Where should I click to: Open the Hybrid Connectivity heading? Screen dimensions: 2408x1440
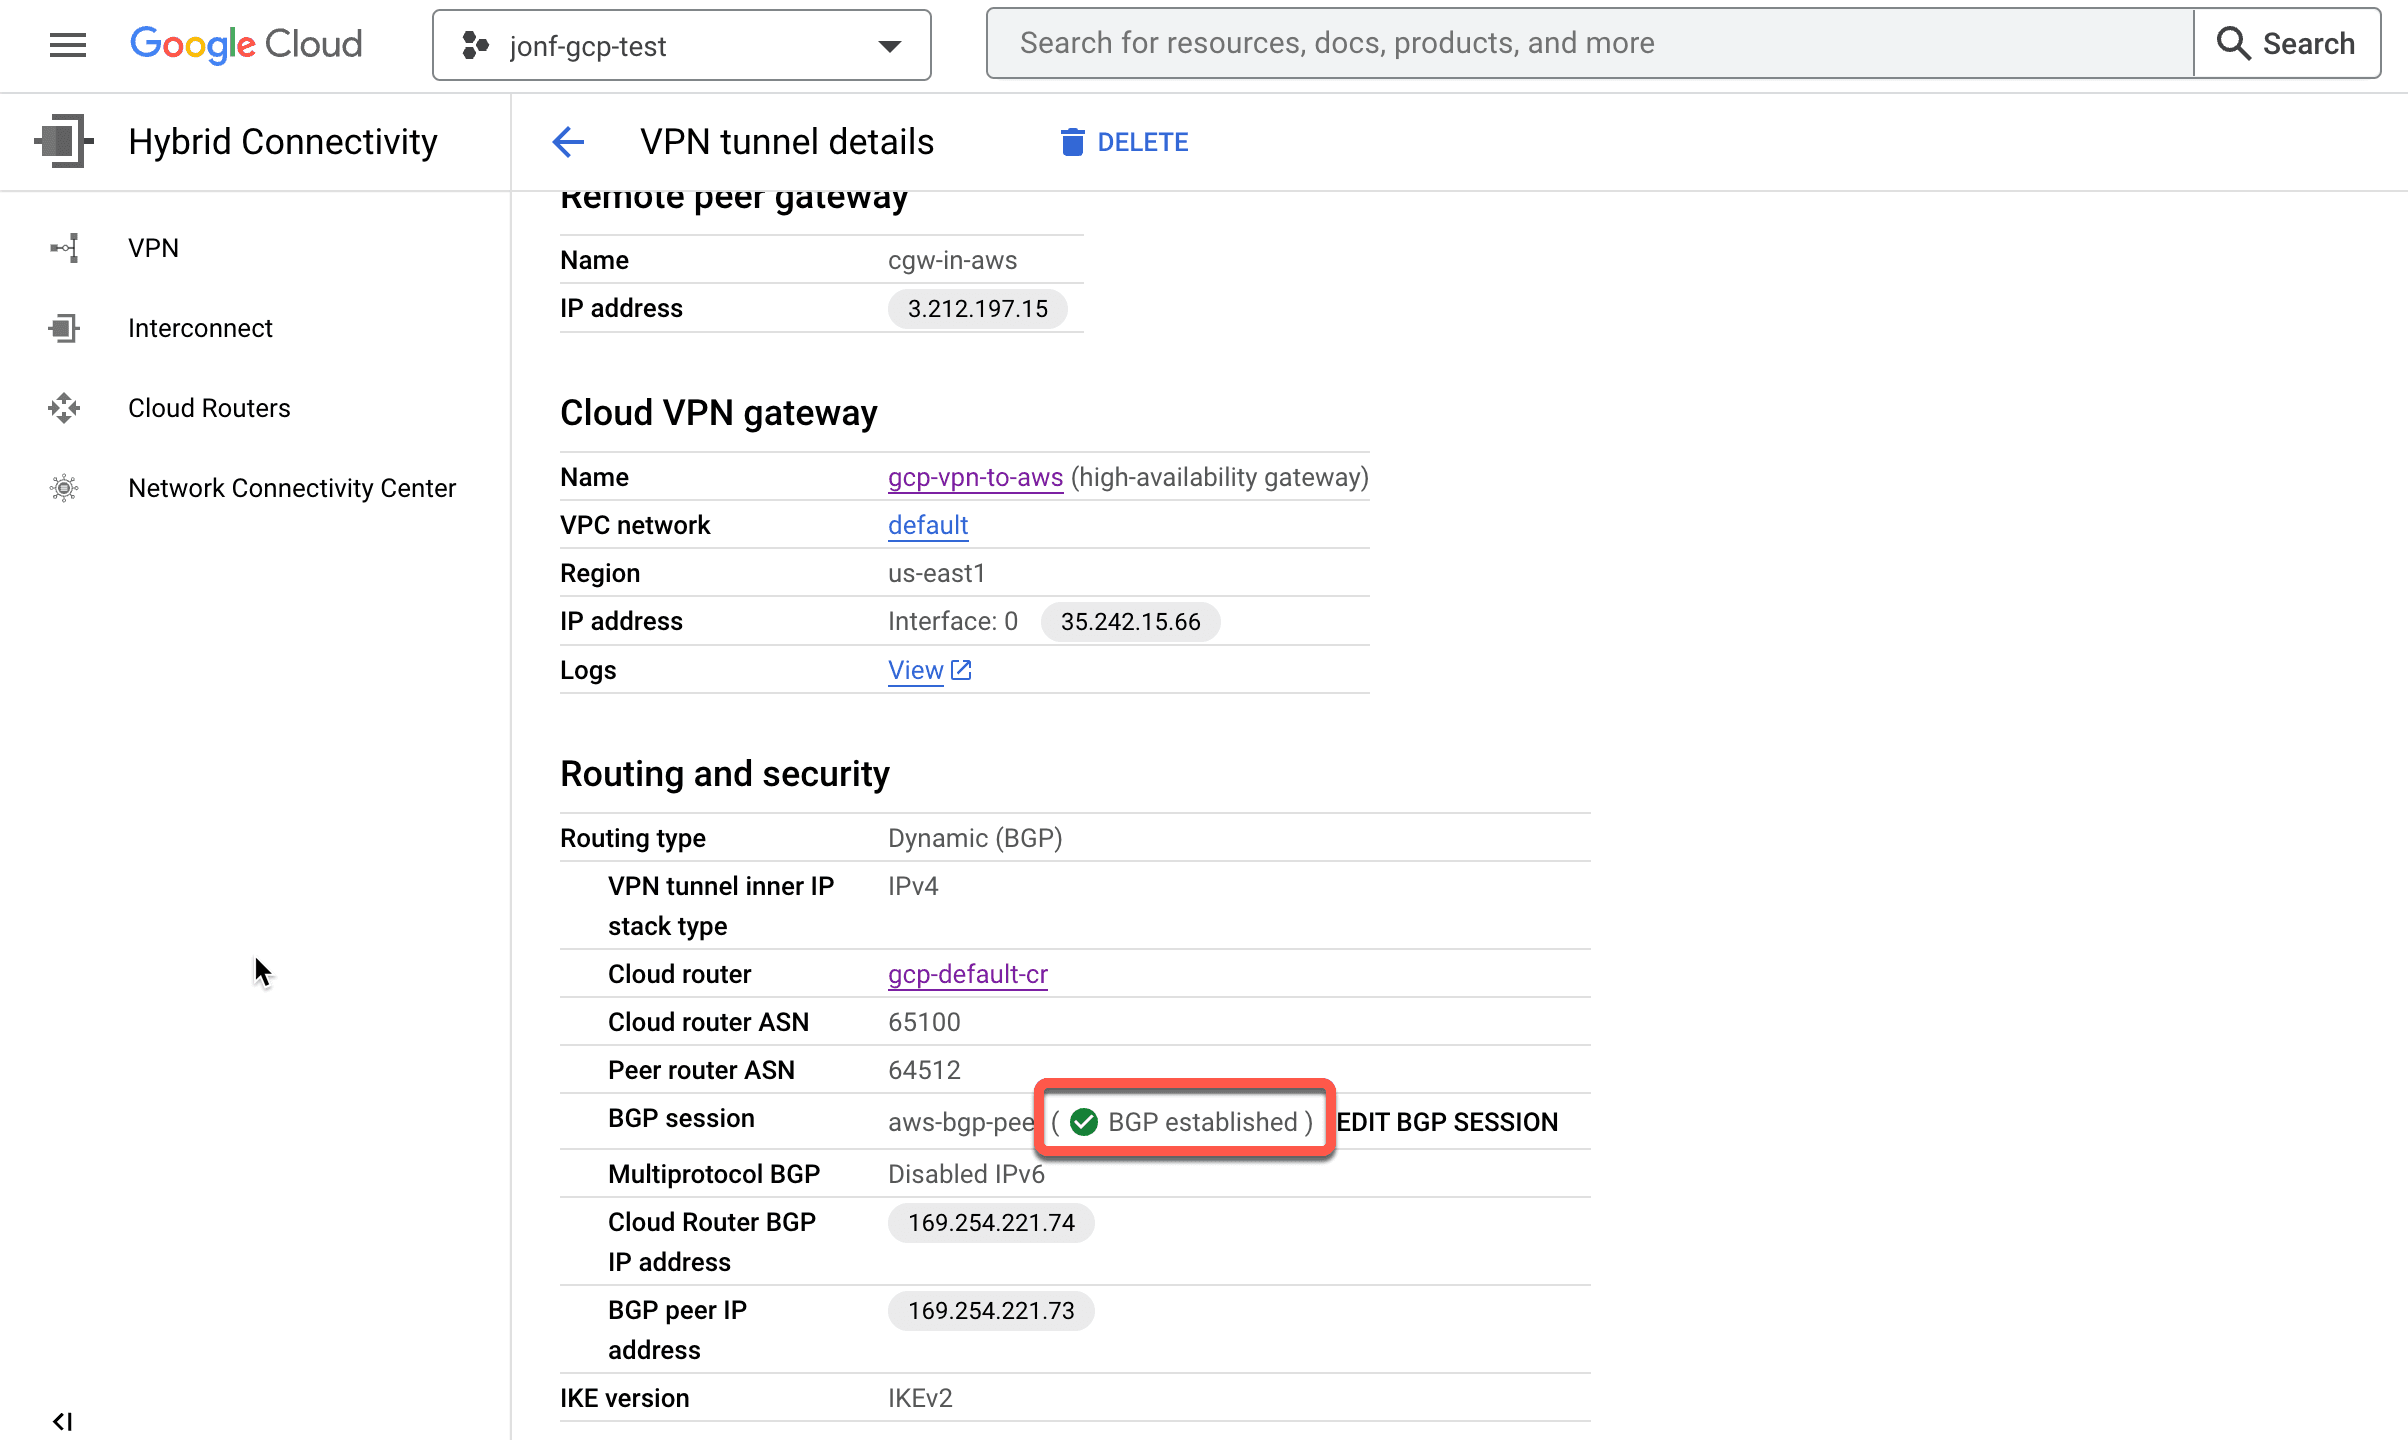(x=283, y=141)
